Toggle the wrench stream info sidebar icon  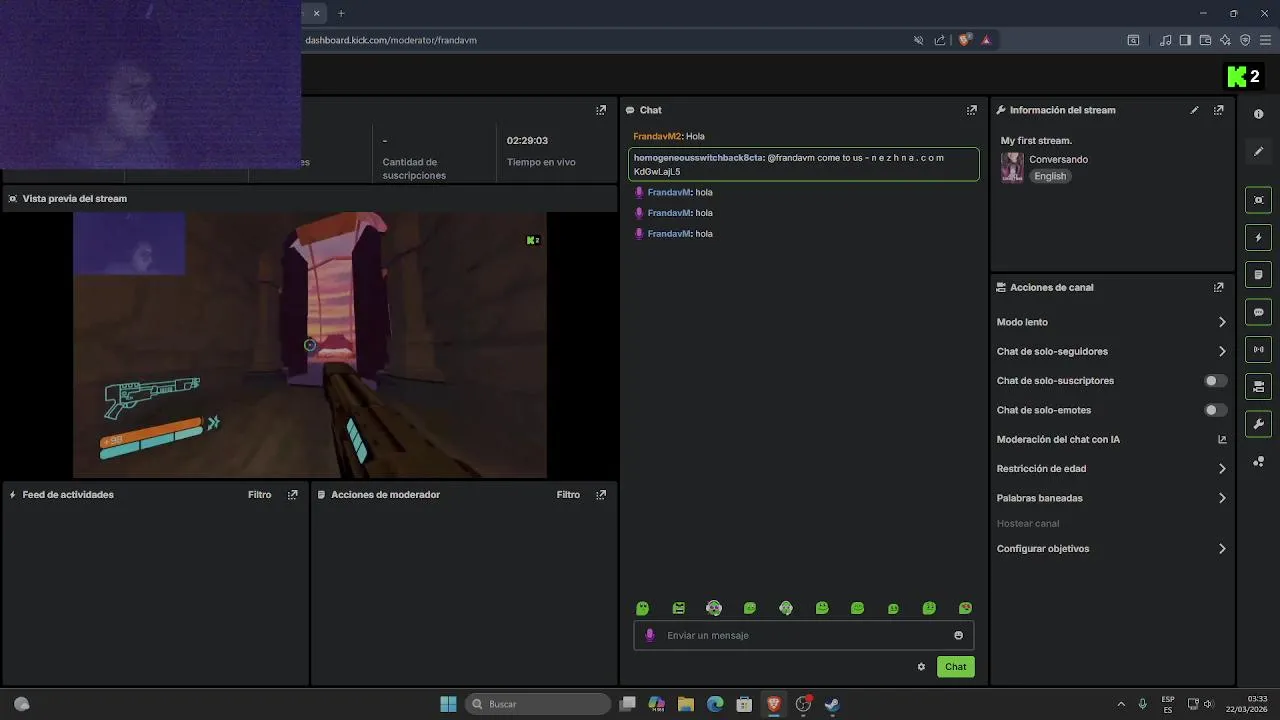pyautogui.click(x=1258, y=424)
